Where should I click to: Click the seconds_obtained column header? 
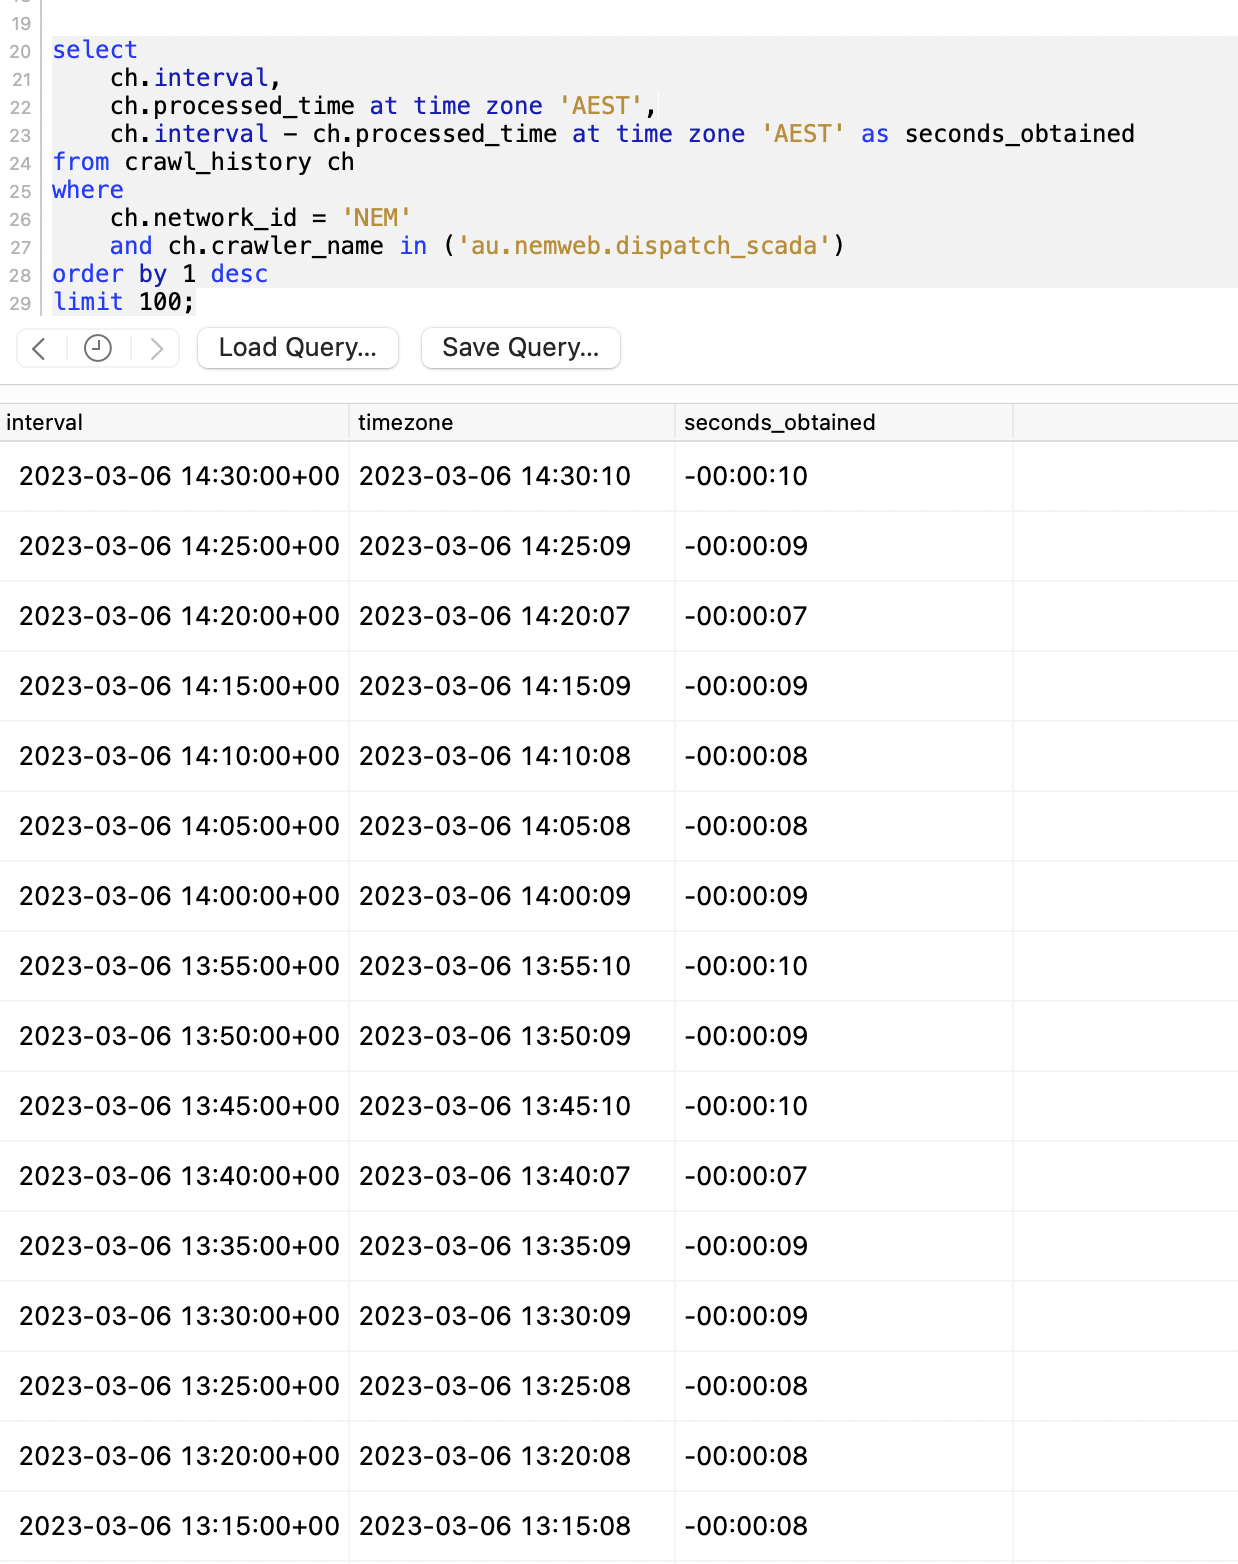(x=779, y=422)
